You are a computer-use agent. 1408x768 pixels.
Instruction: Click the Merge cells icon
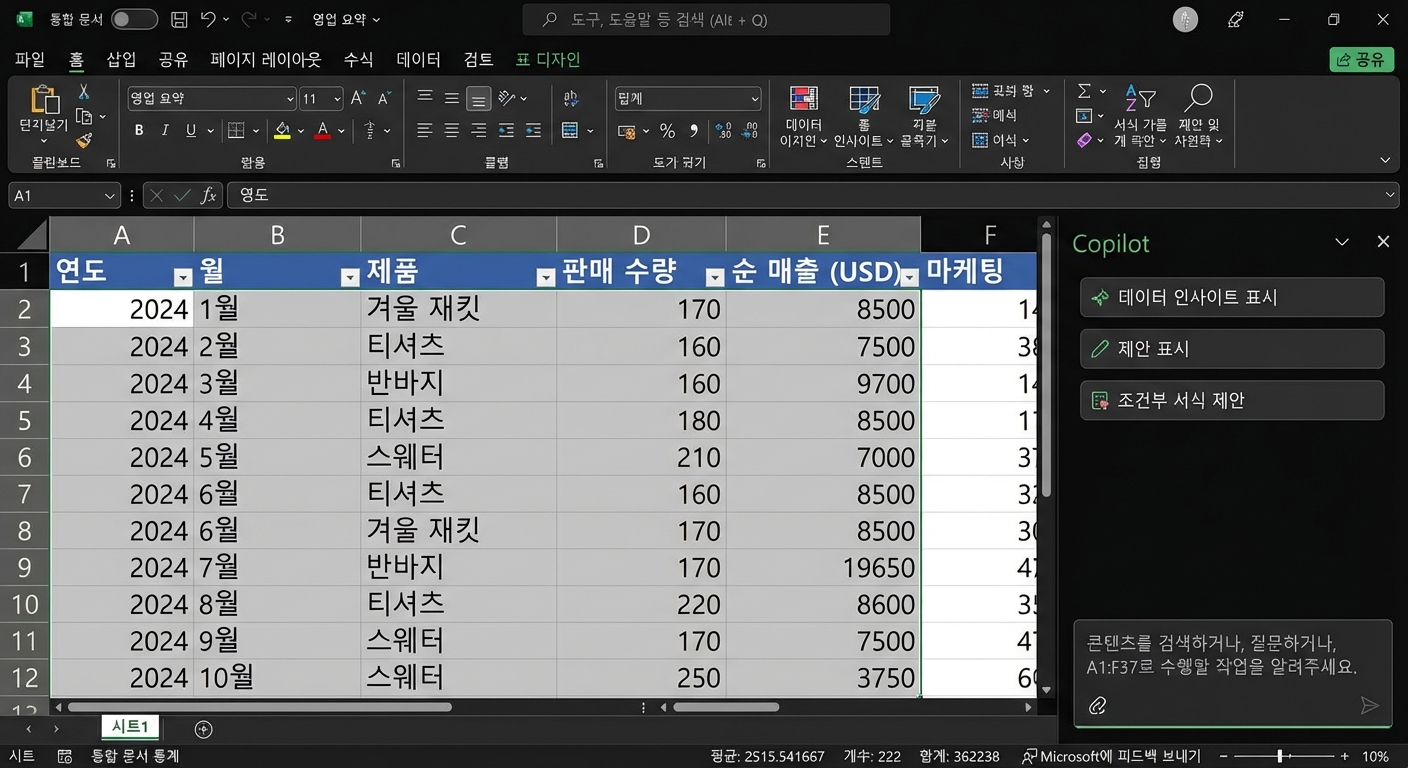coord(570,130)
